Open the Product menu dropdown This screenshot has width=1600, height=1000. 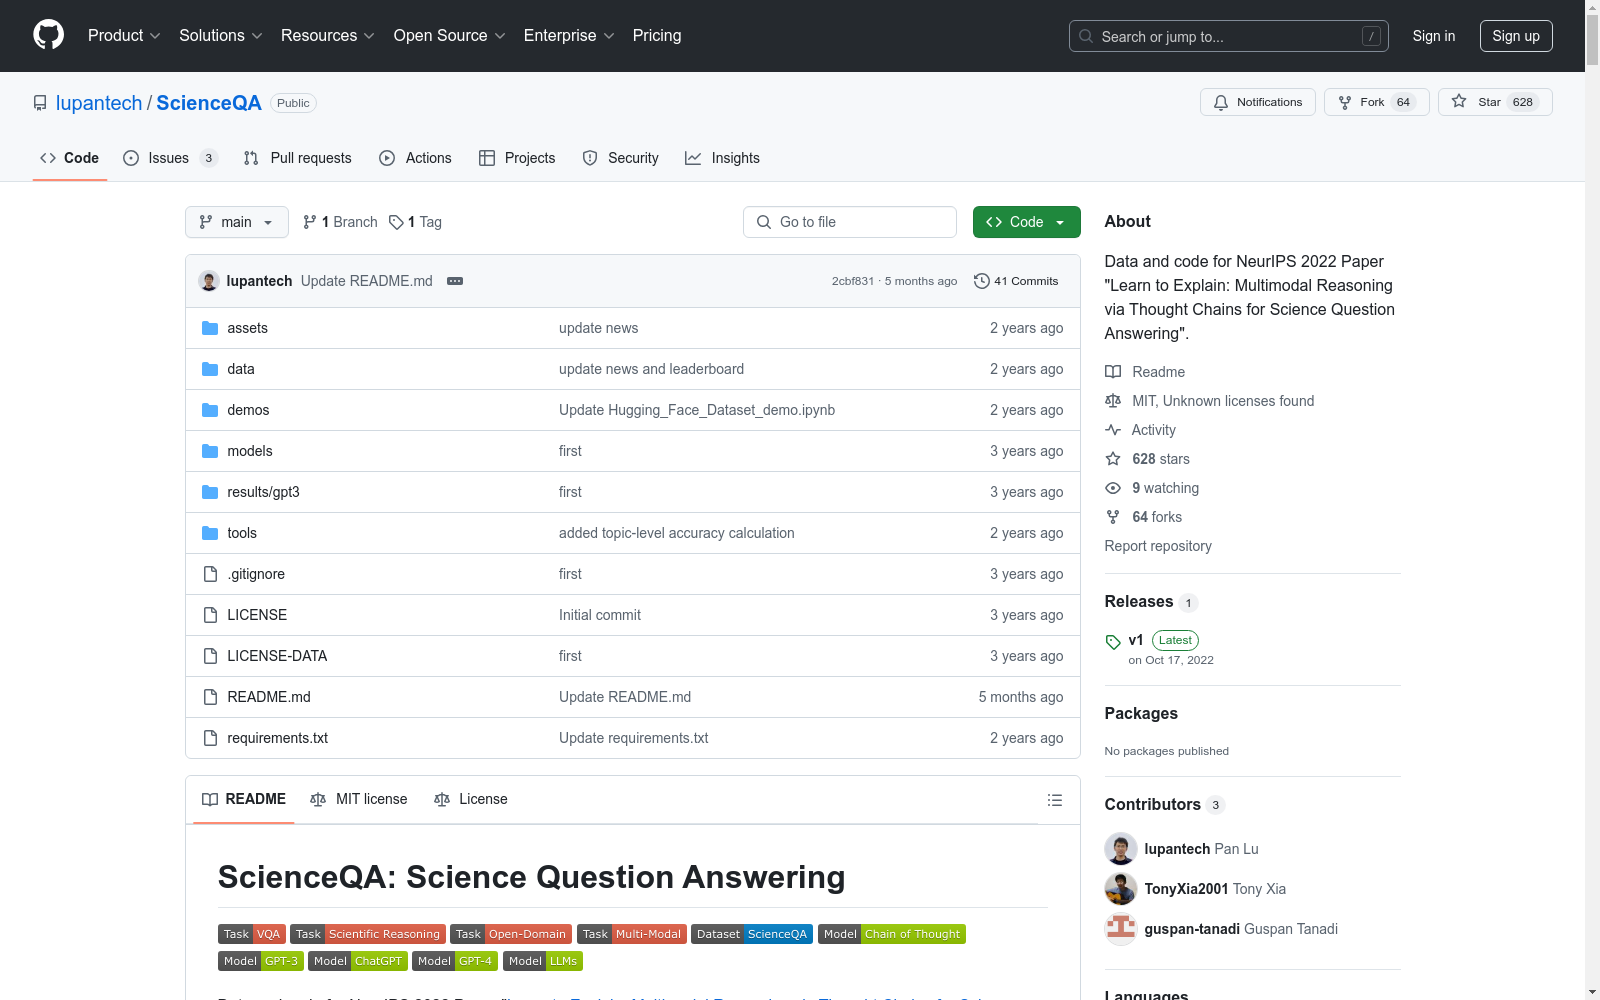tap(124, 36)
